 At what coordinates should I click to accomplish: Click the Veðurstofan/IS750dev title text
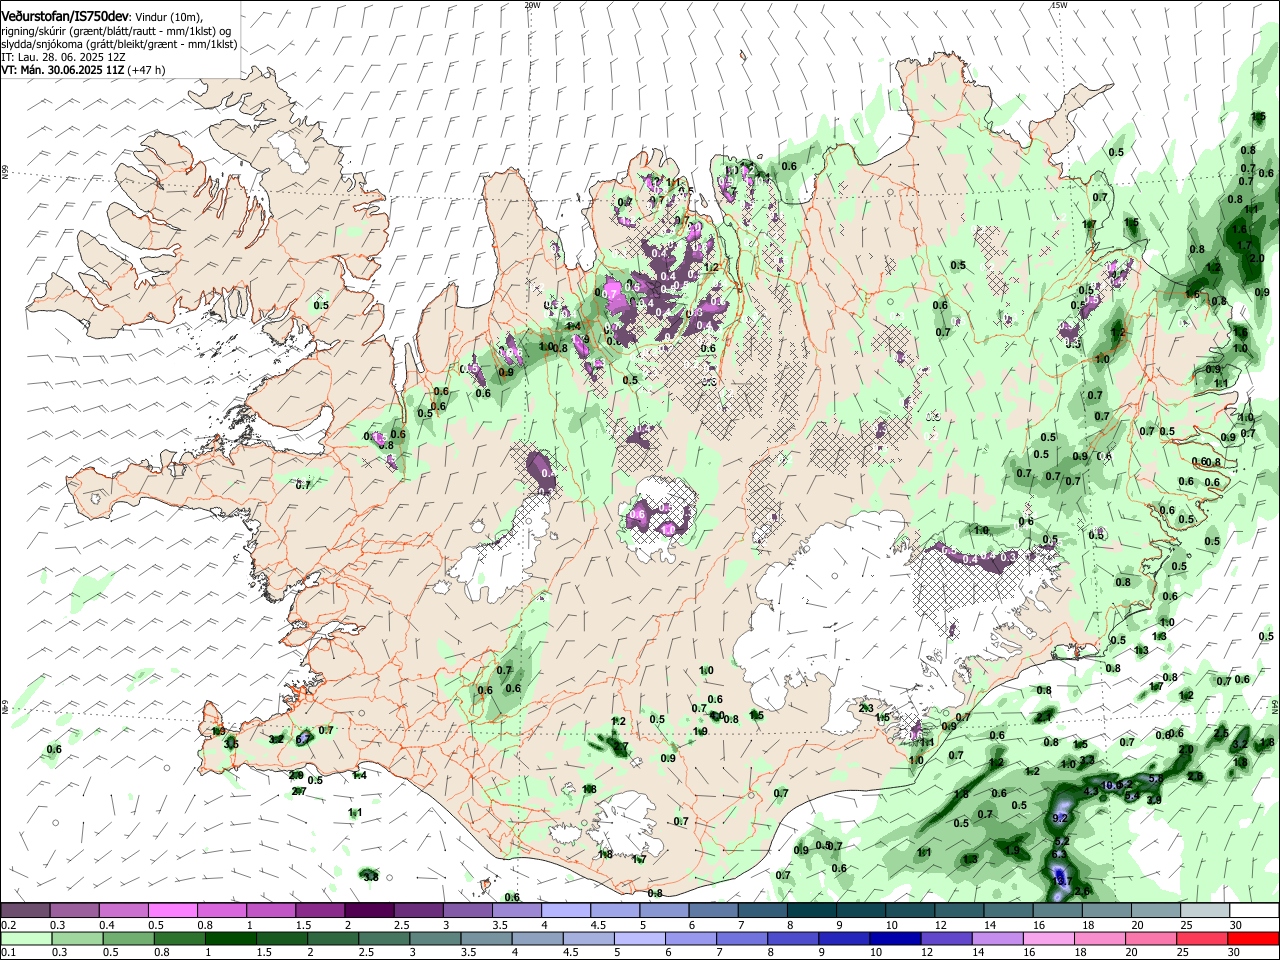click(64, 17)
